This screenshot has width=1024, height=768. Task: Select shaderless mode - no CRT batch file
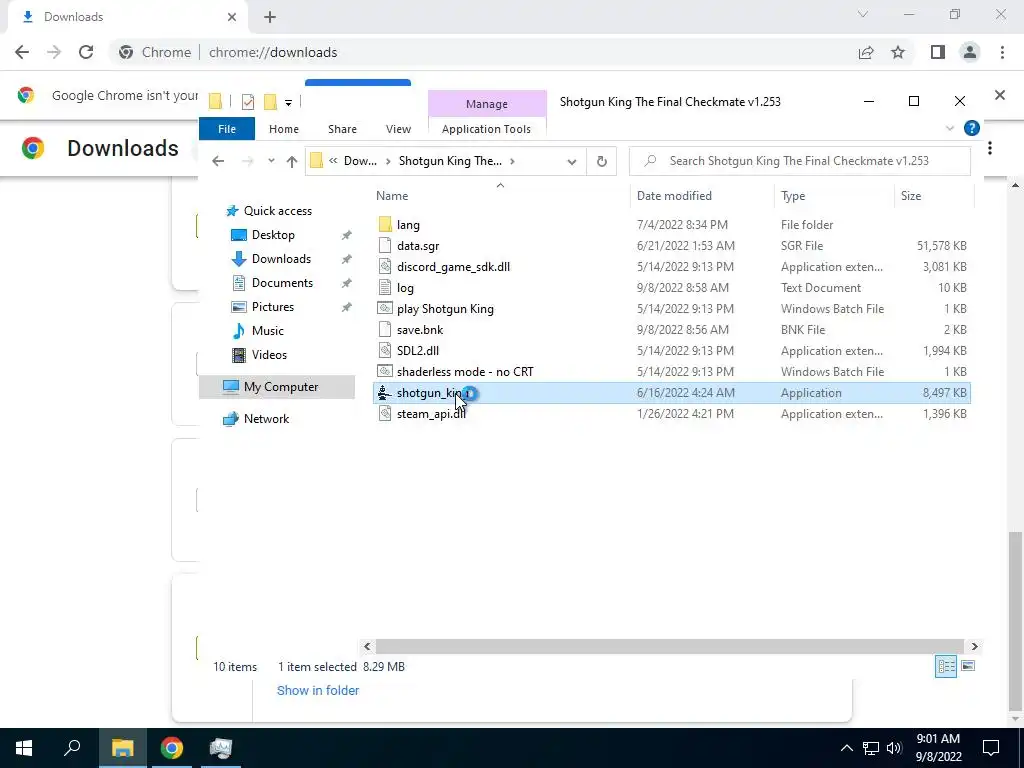pyautogui.click(x=465, y=371)
